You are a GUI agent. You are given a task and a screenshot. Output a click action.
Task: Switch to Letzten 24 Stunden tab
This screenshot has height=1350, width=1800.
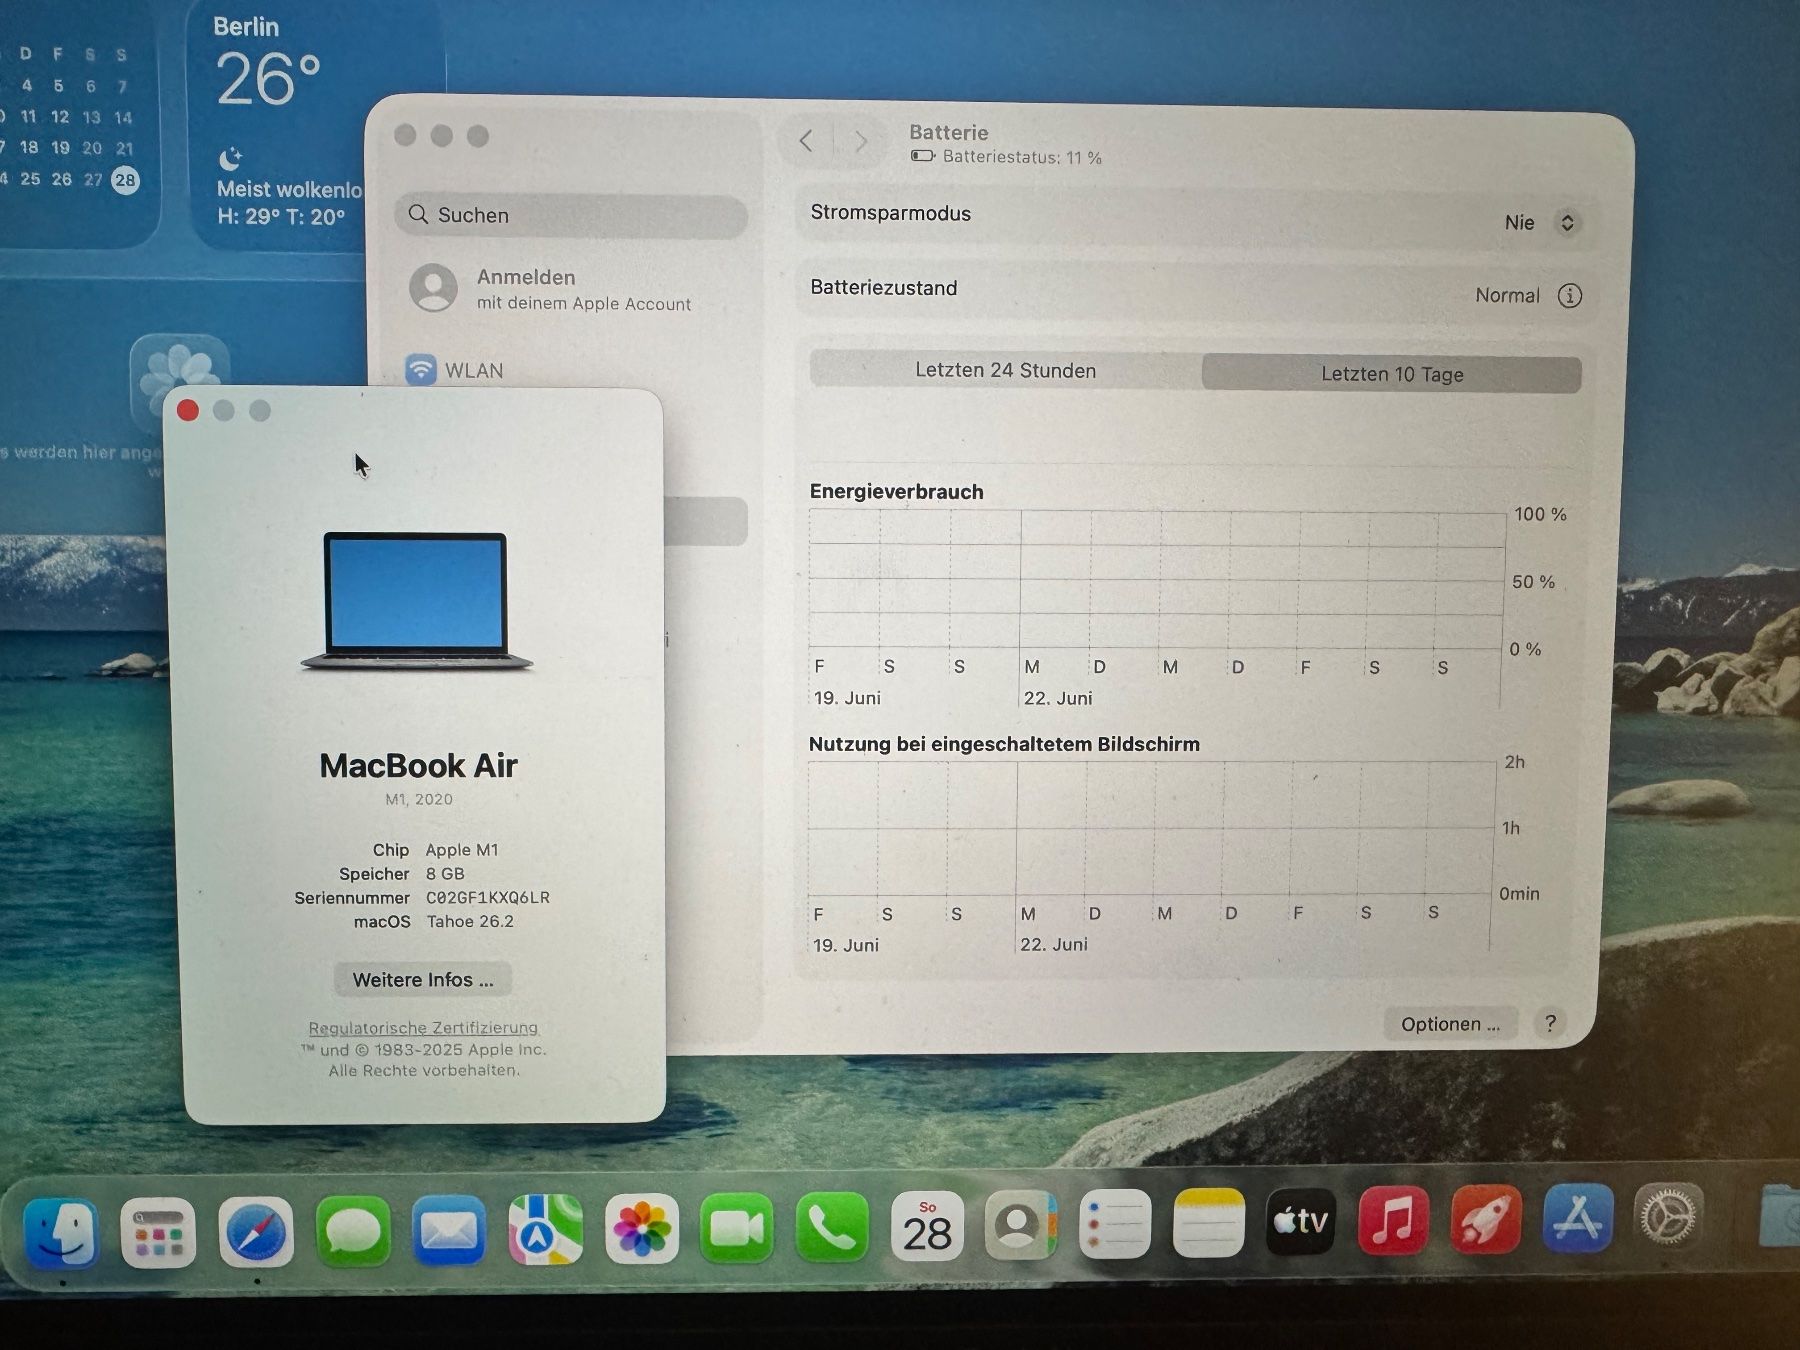(1006, 370)
